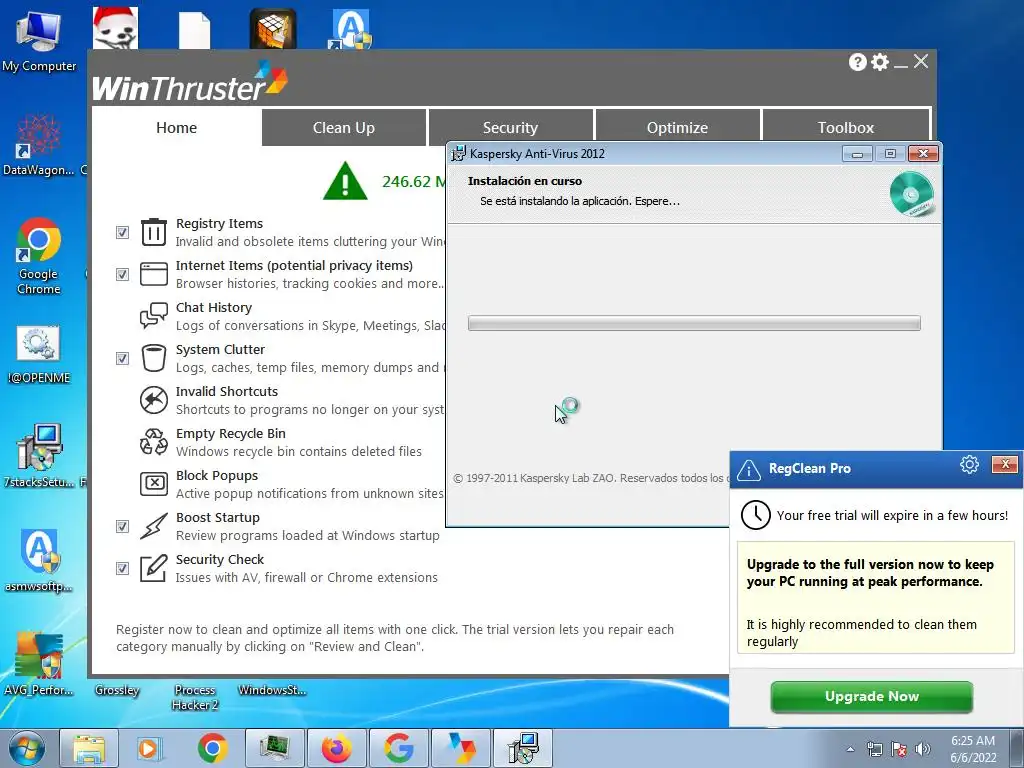The height and width of the screenshot is (768, 1024).
Task: Click the green warning triangle icon
Action: tap(345, 181)
